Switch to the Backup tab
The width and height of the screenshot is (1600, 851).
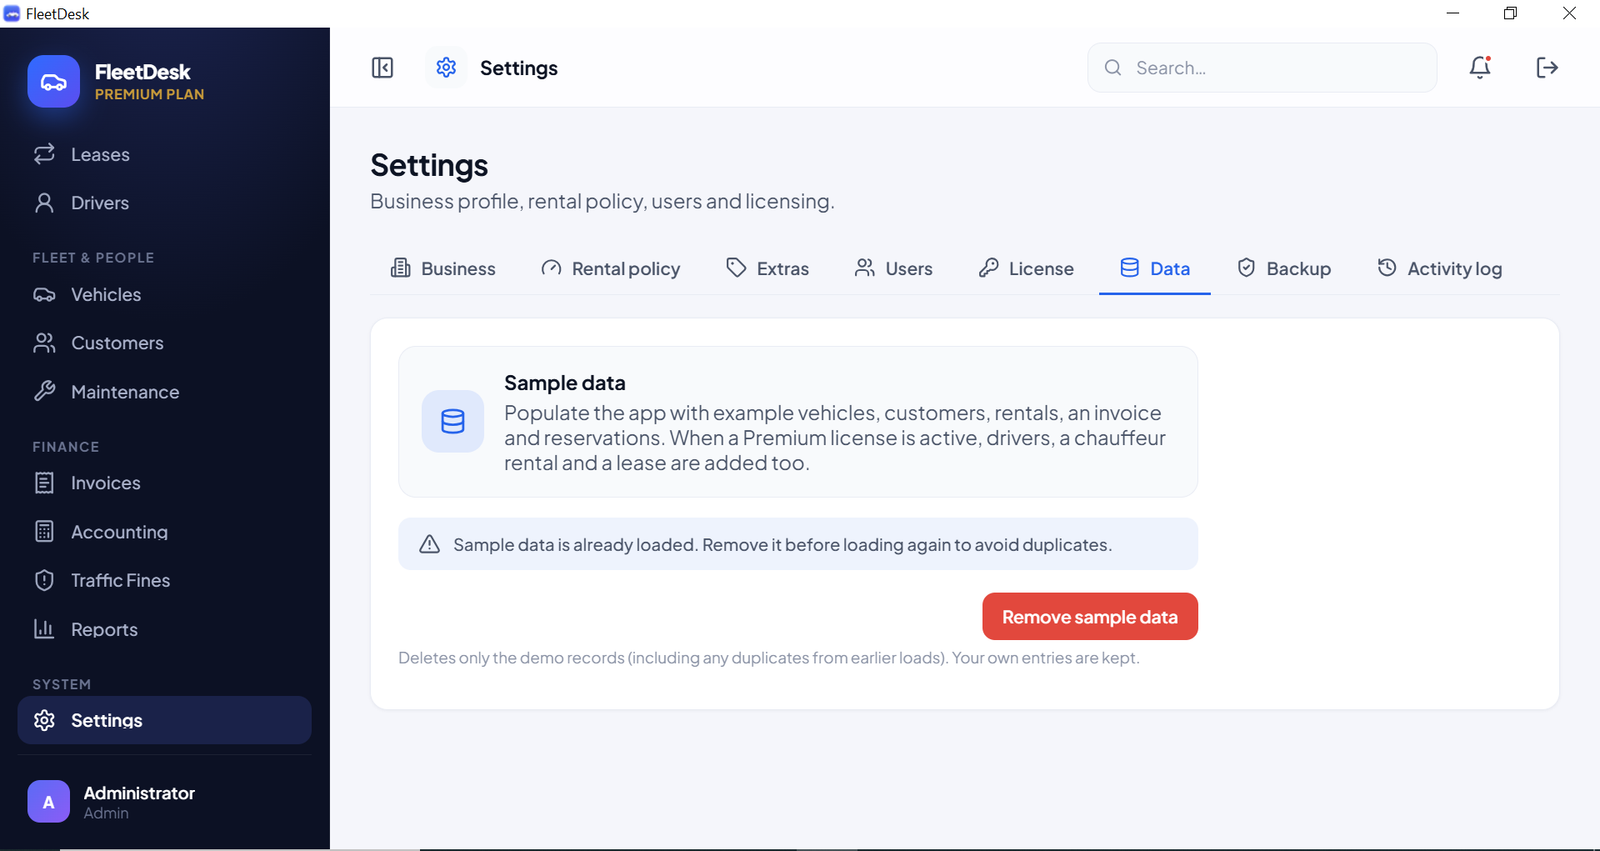(1284, 268)
